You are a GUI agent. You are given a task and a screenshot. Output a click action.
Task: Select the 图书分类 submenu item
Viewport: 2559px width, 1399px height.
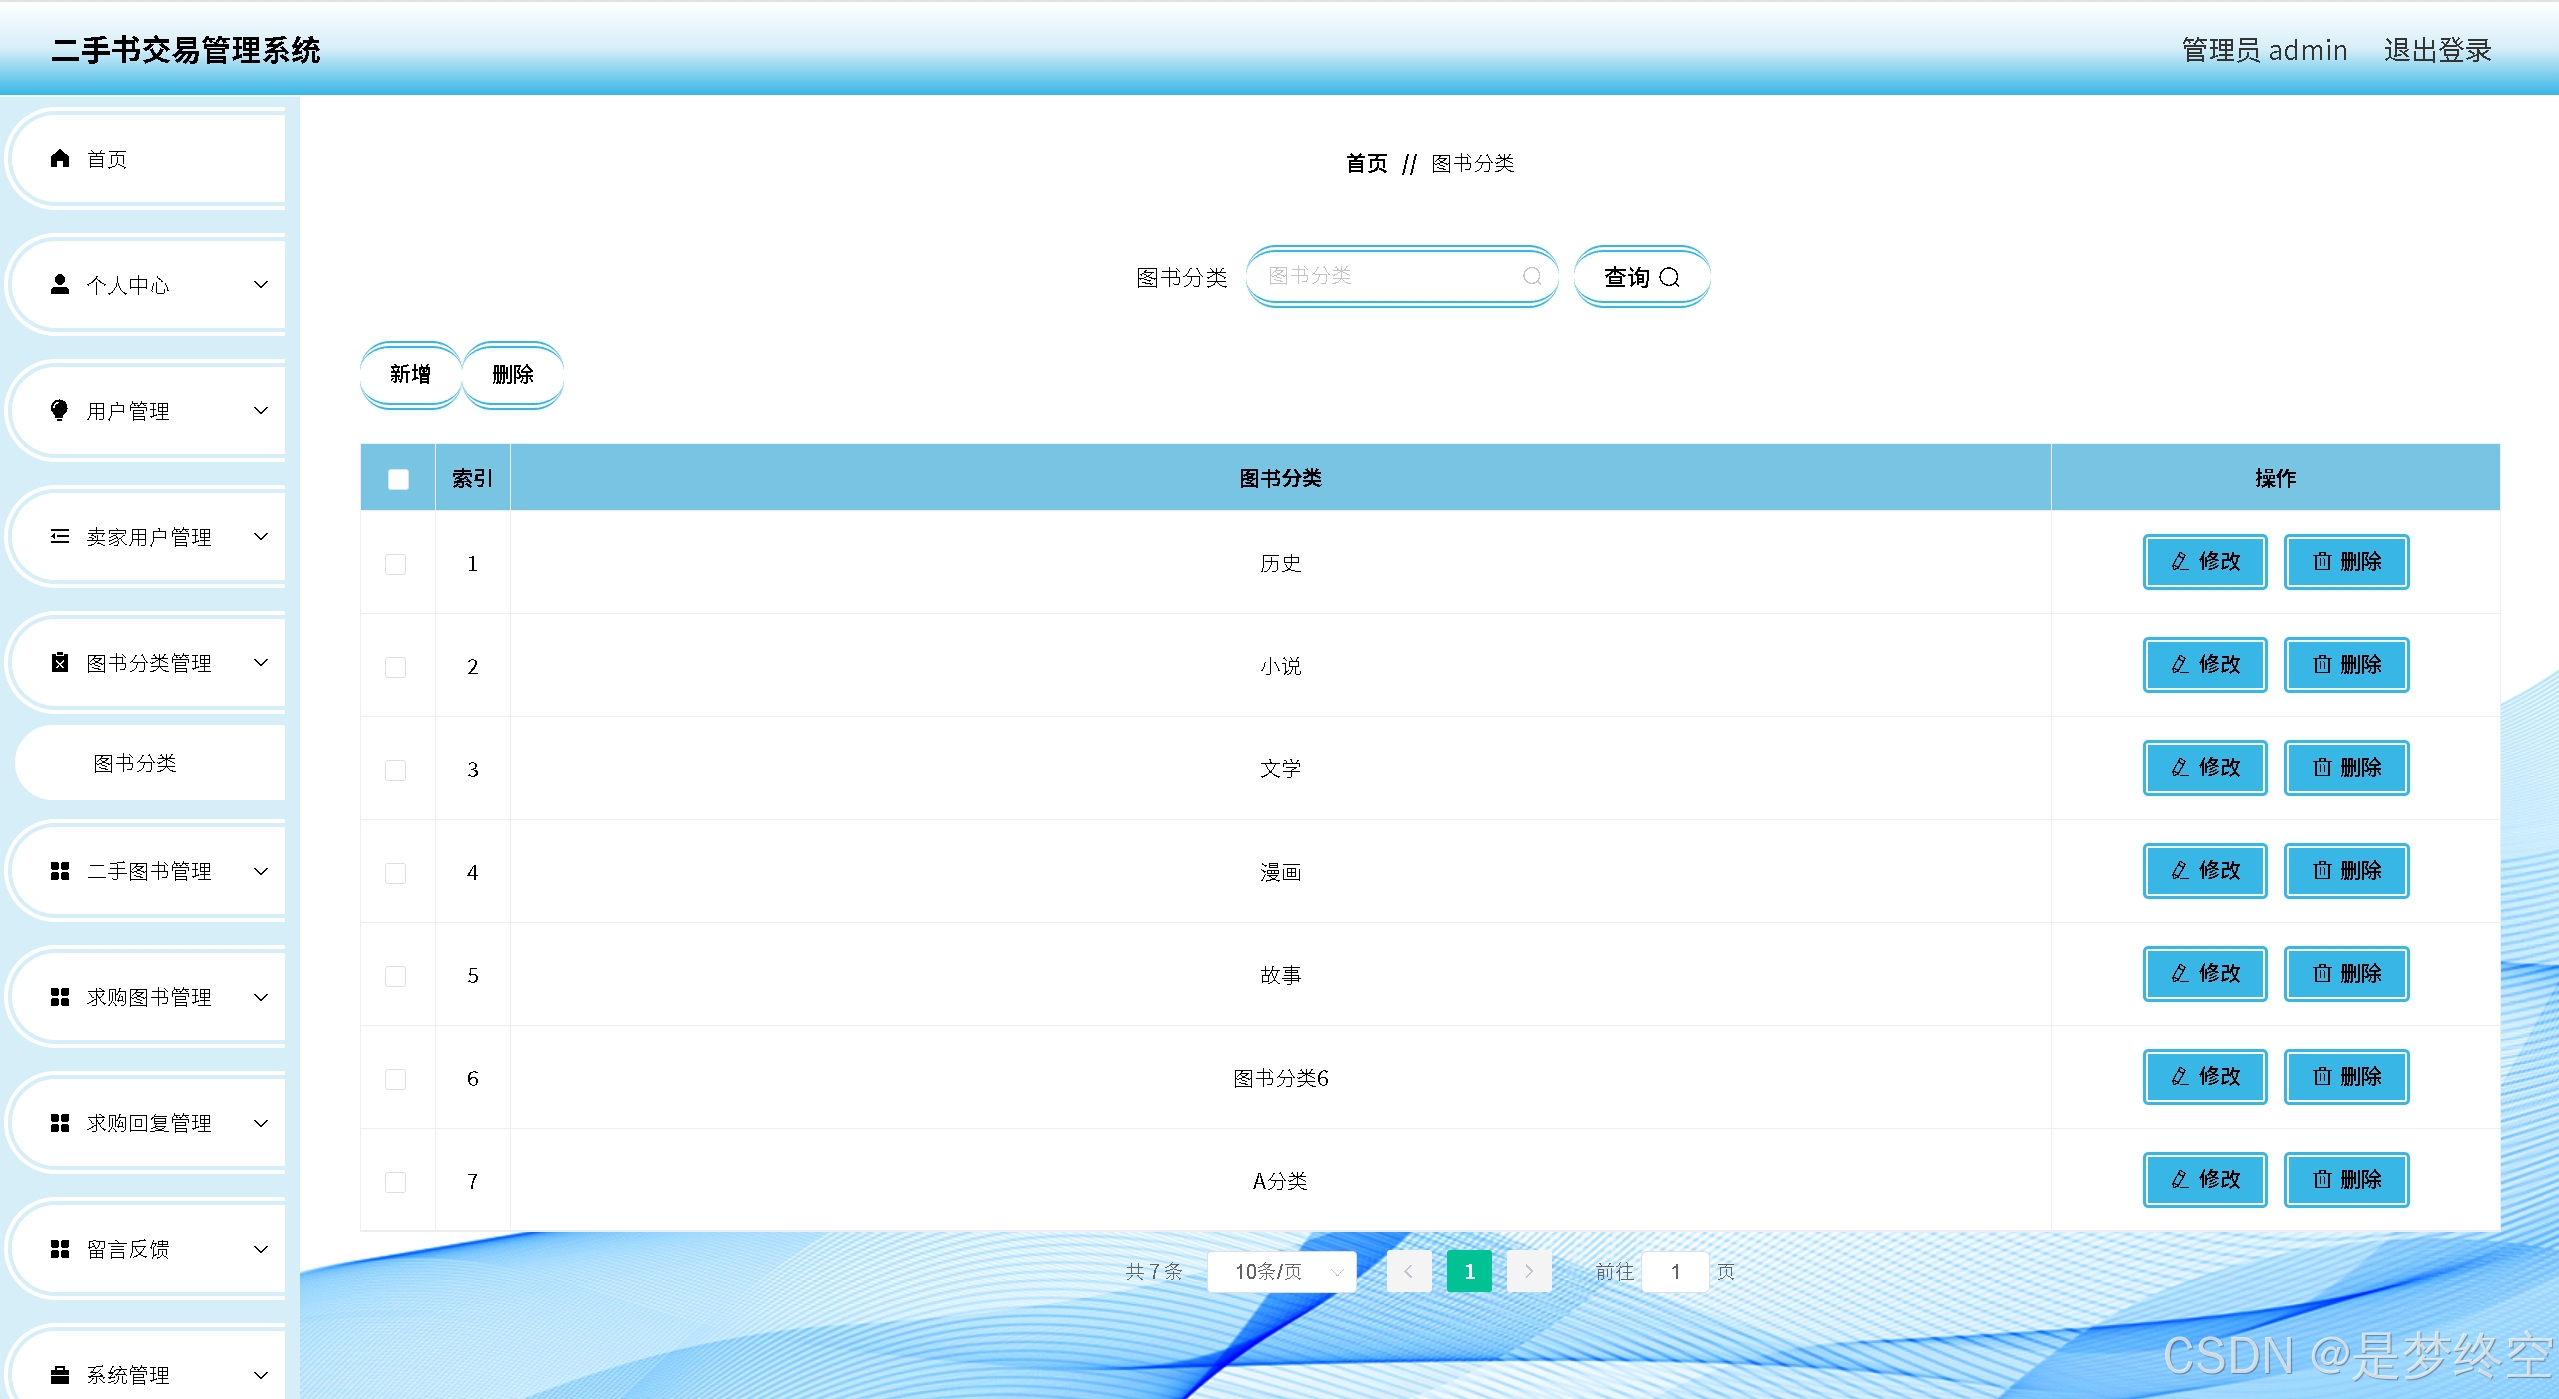150,763
